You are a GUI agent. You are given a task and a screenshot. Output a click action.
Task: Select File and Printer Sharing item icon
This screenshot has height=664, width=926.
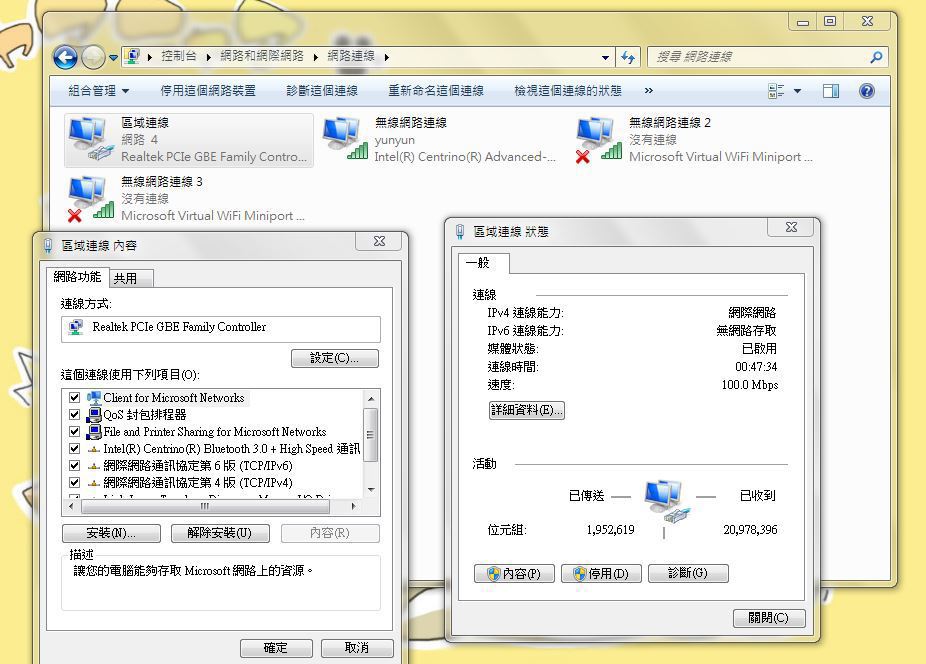(93, 432)
